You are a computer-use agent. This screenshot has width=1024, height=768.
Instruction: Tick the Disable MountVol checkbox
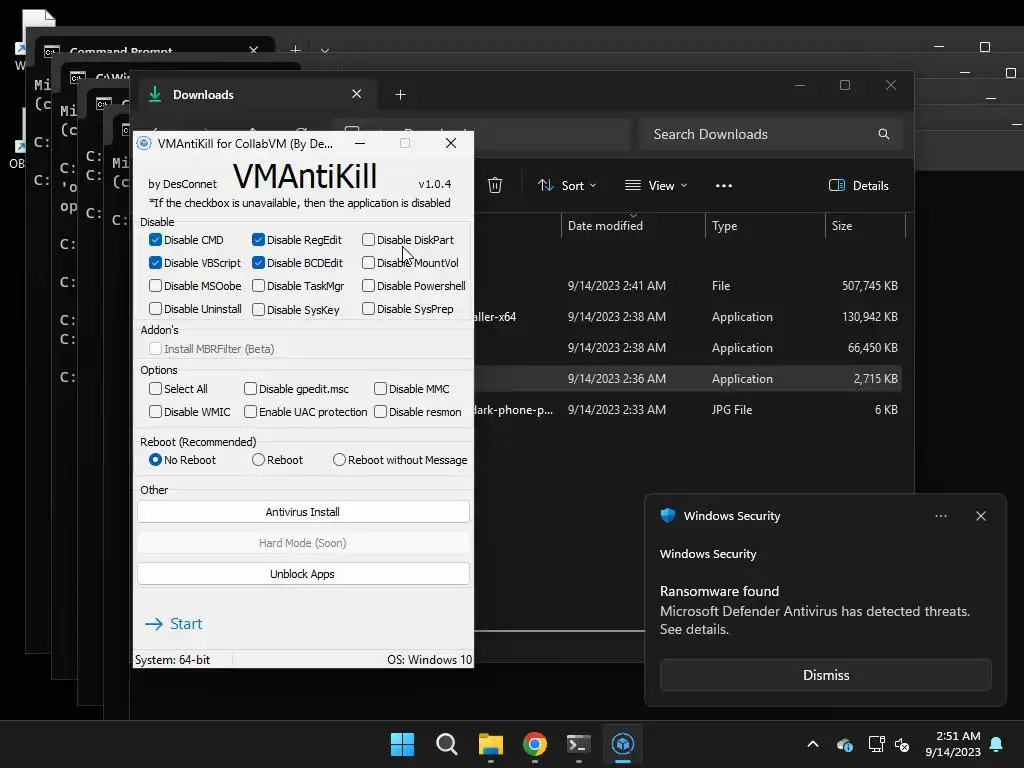tap(368, 263)
